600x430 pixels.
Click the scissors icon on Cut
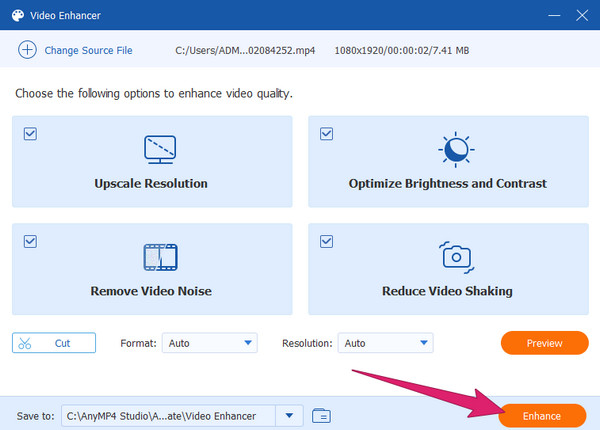pos(24,343)
